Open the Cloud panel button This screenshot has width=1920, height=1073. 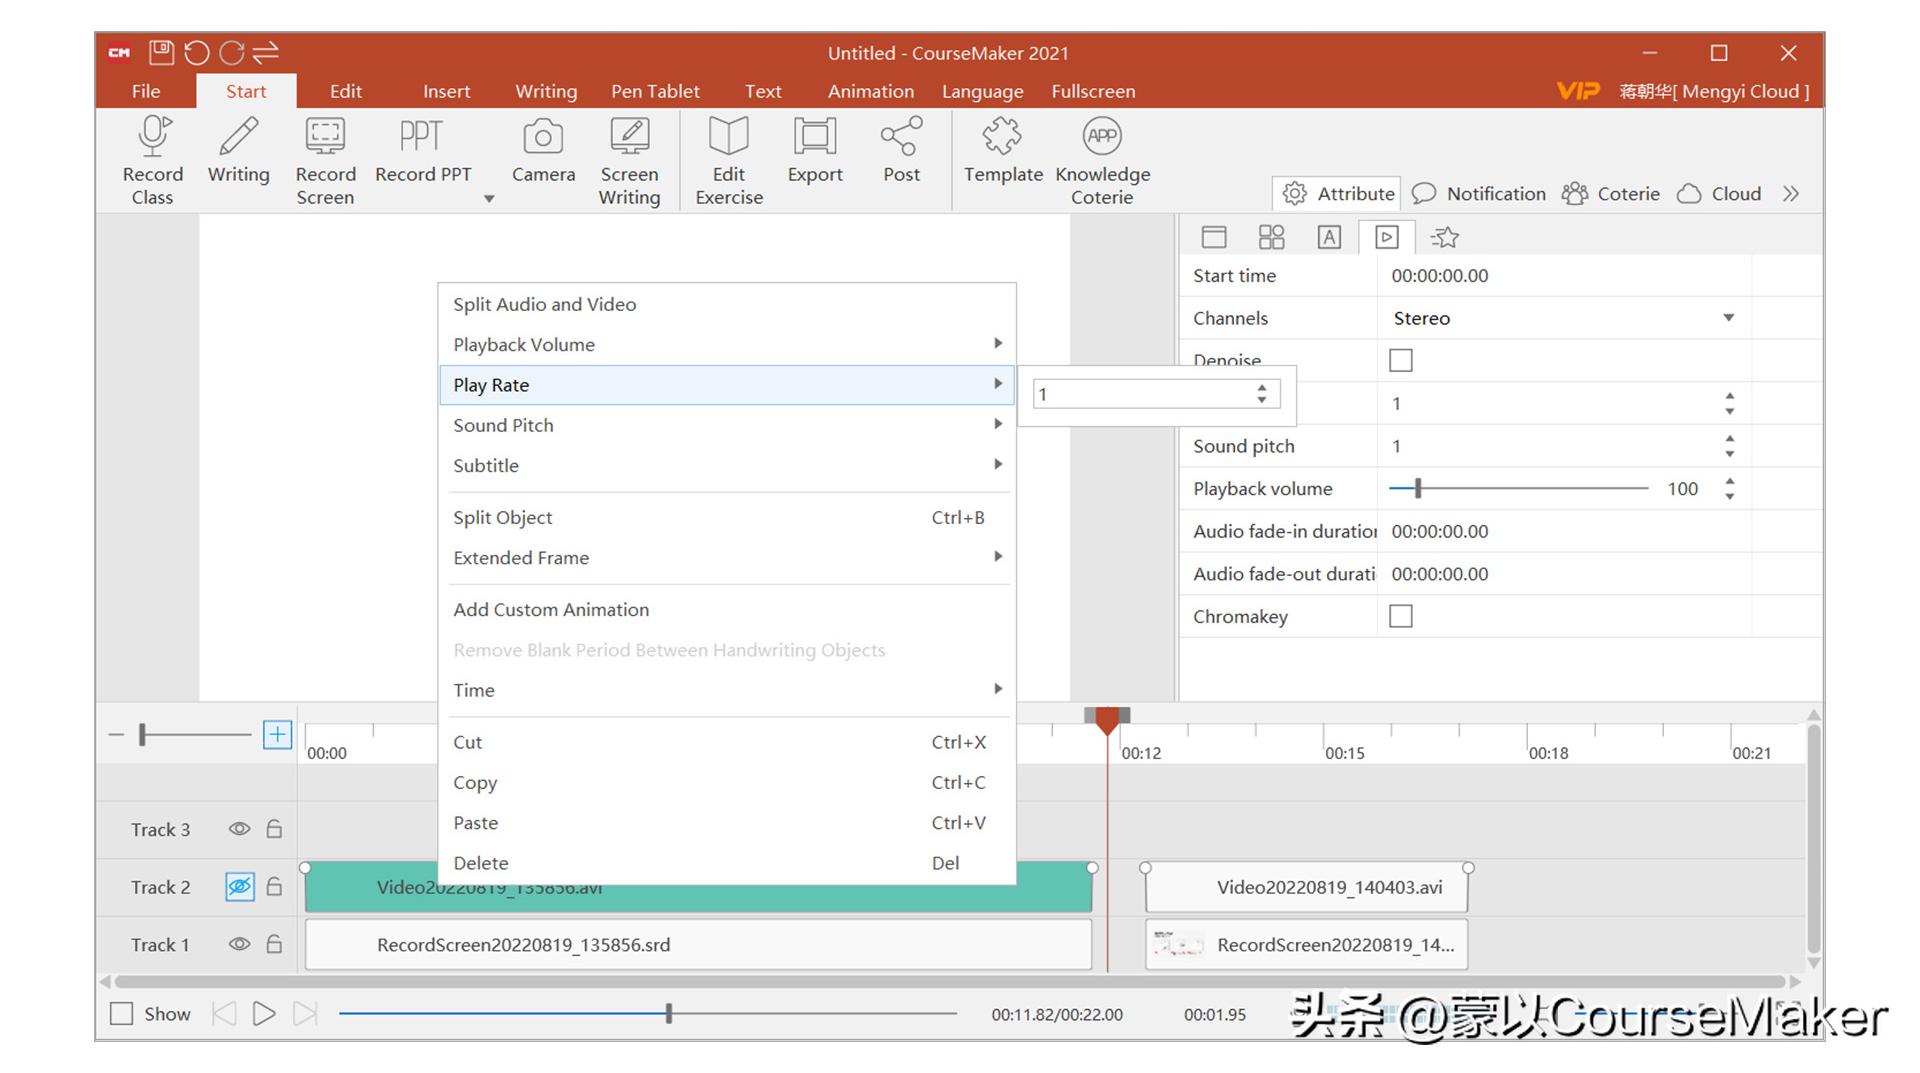point(1719,194)
